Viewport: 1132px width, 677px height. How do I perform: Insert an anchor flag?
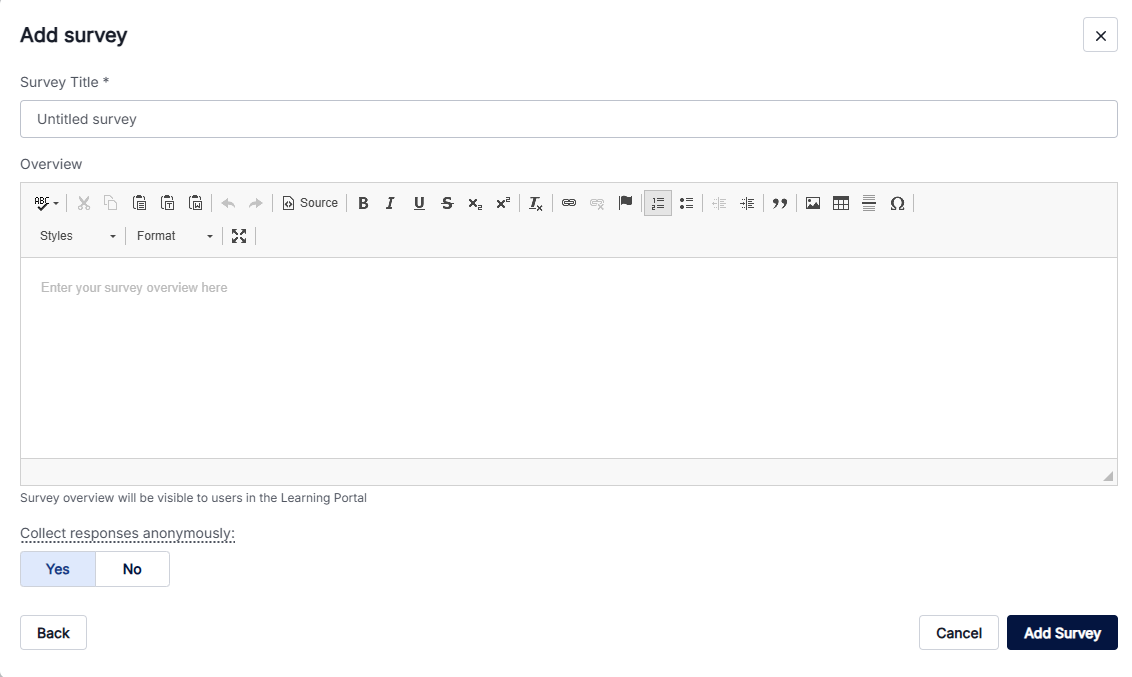pos(625,204)
